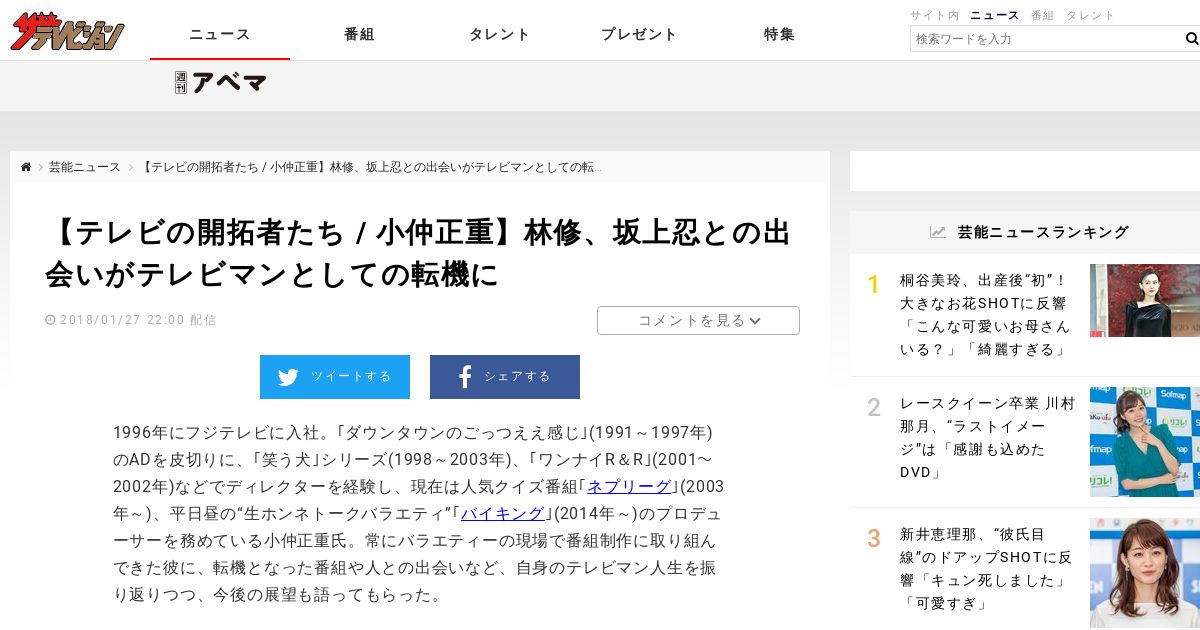Click the 桐谷美玲 ranking thumbnail

point(1145,300)
